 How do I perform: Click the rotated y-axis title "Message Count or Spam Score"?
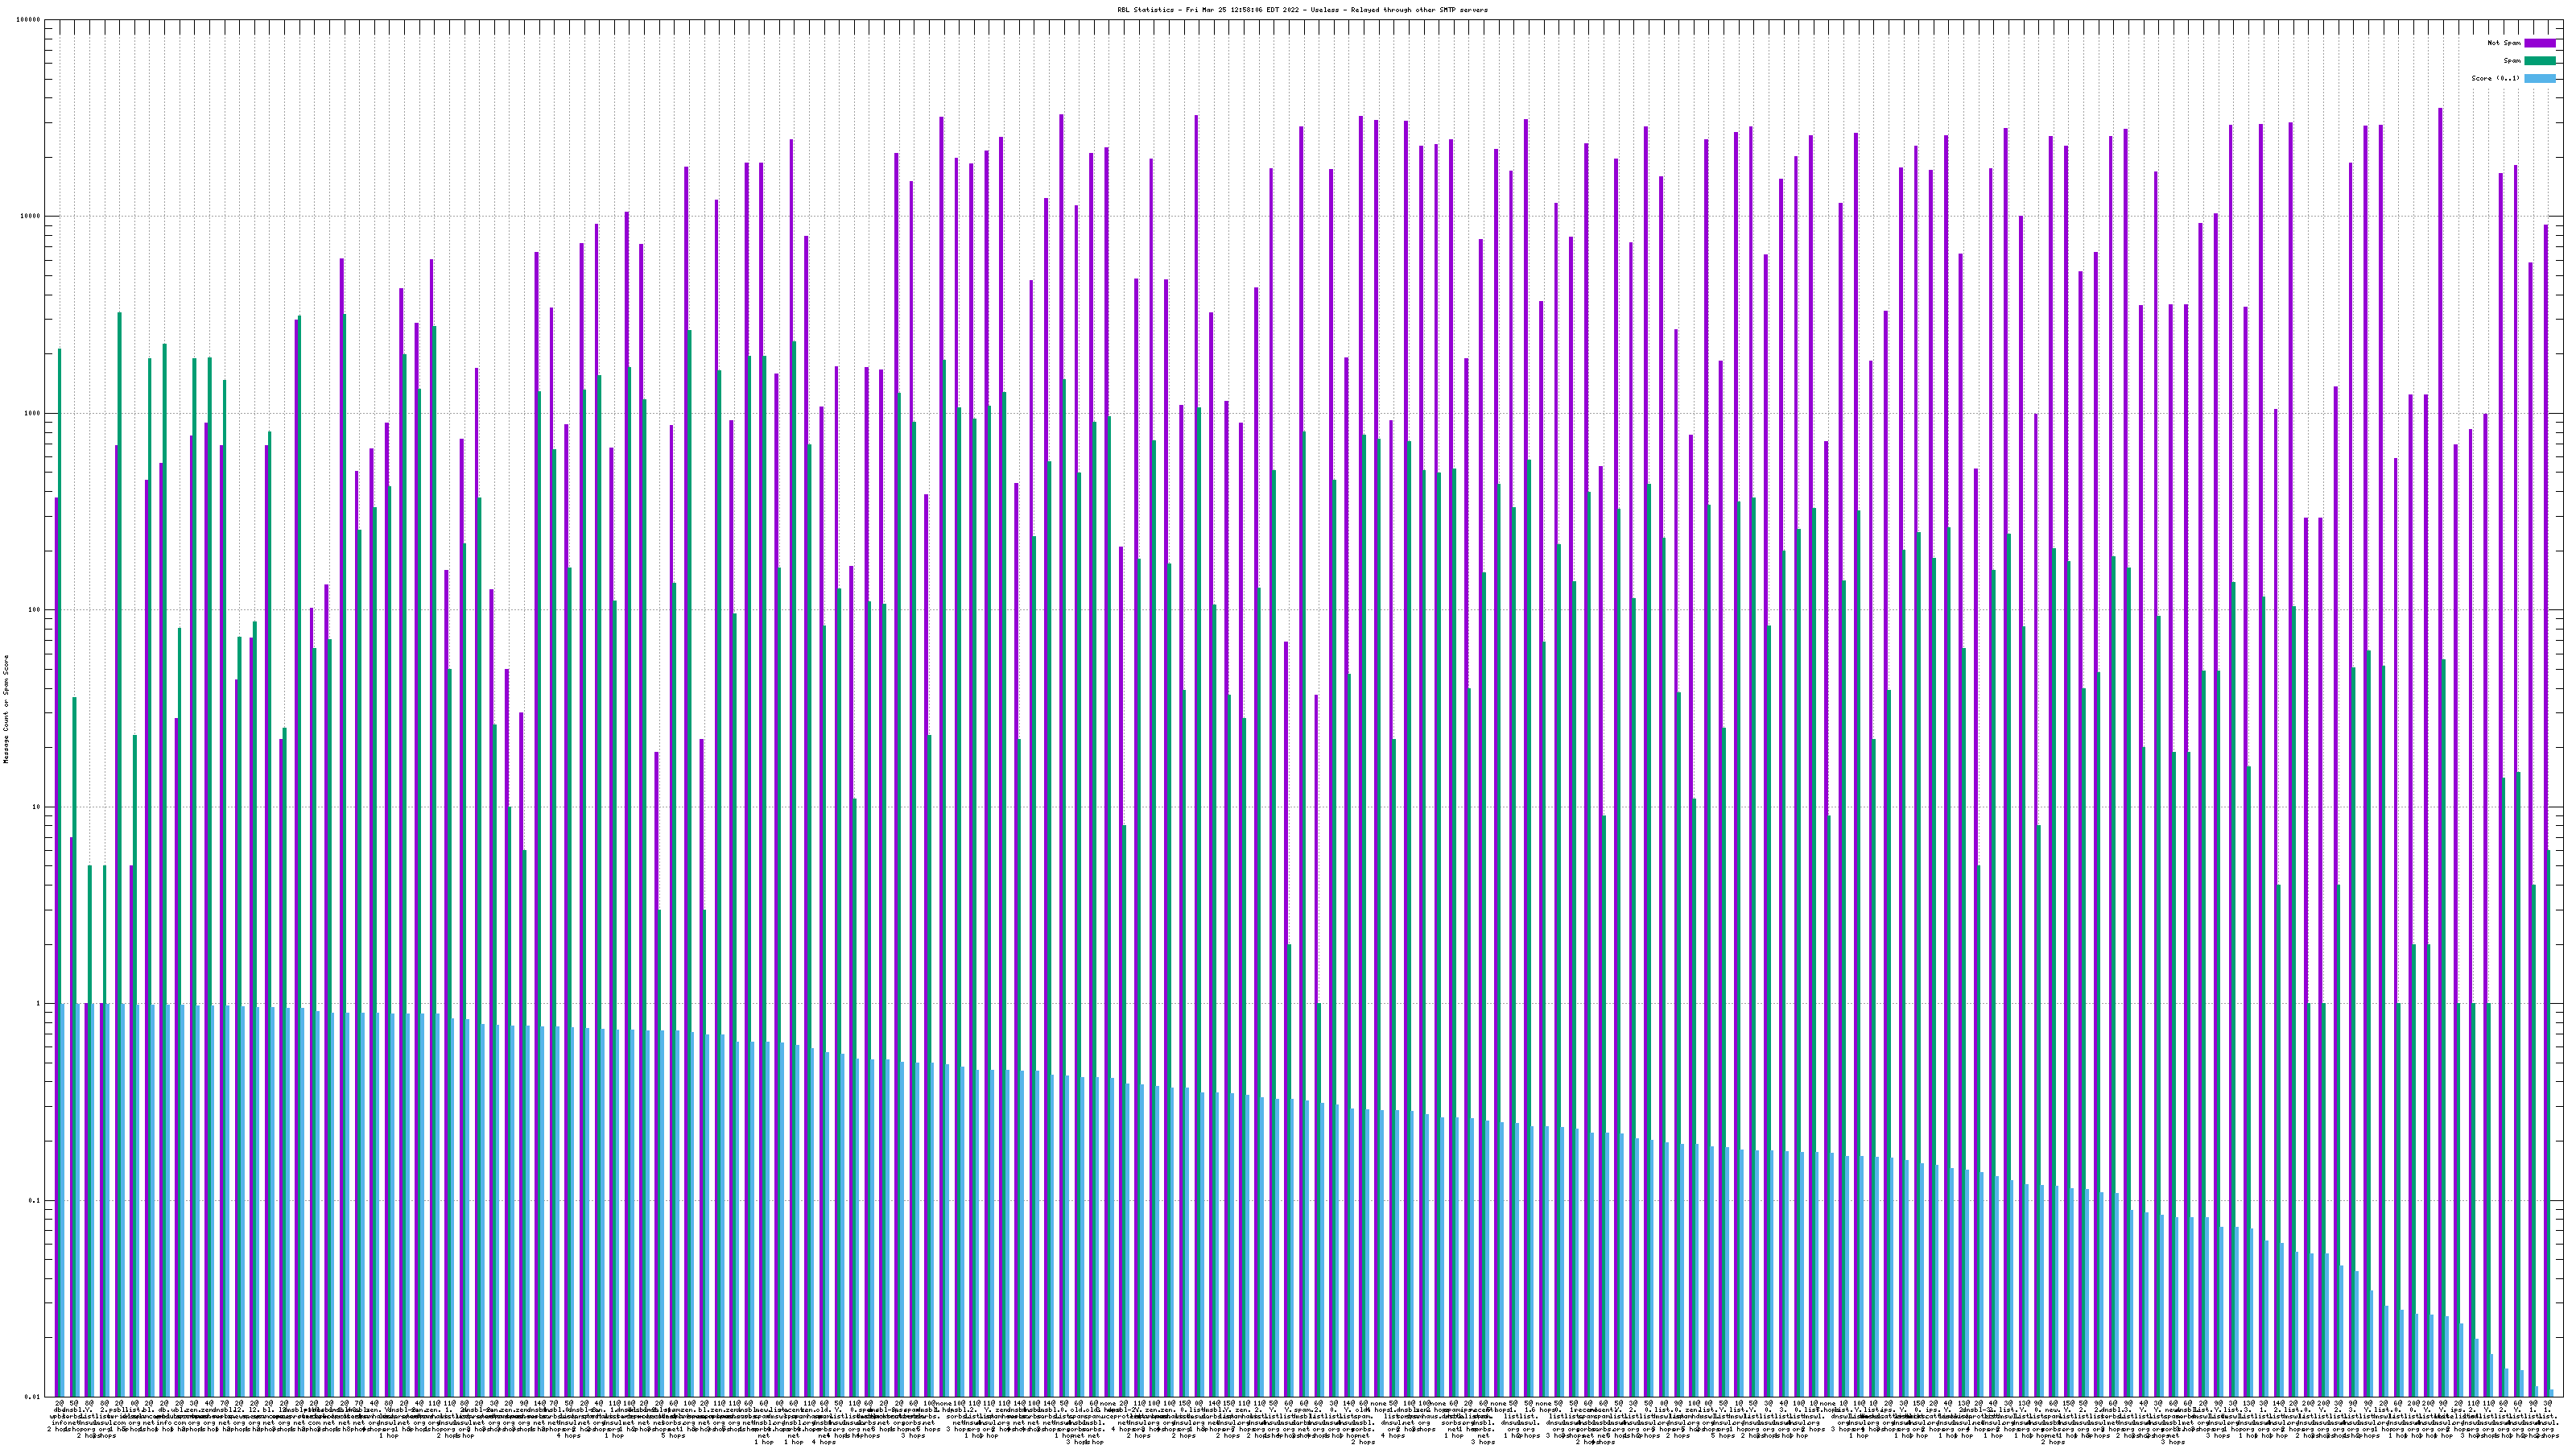click(6, 709)
